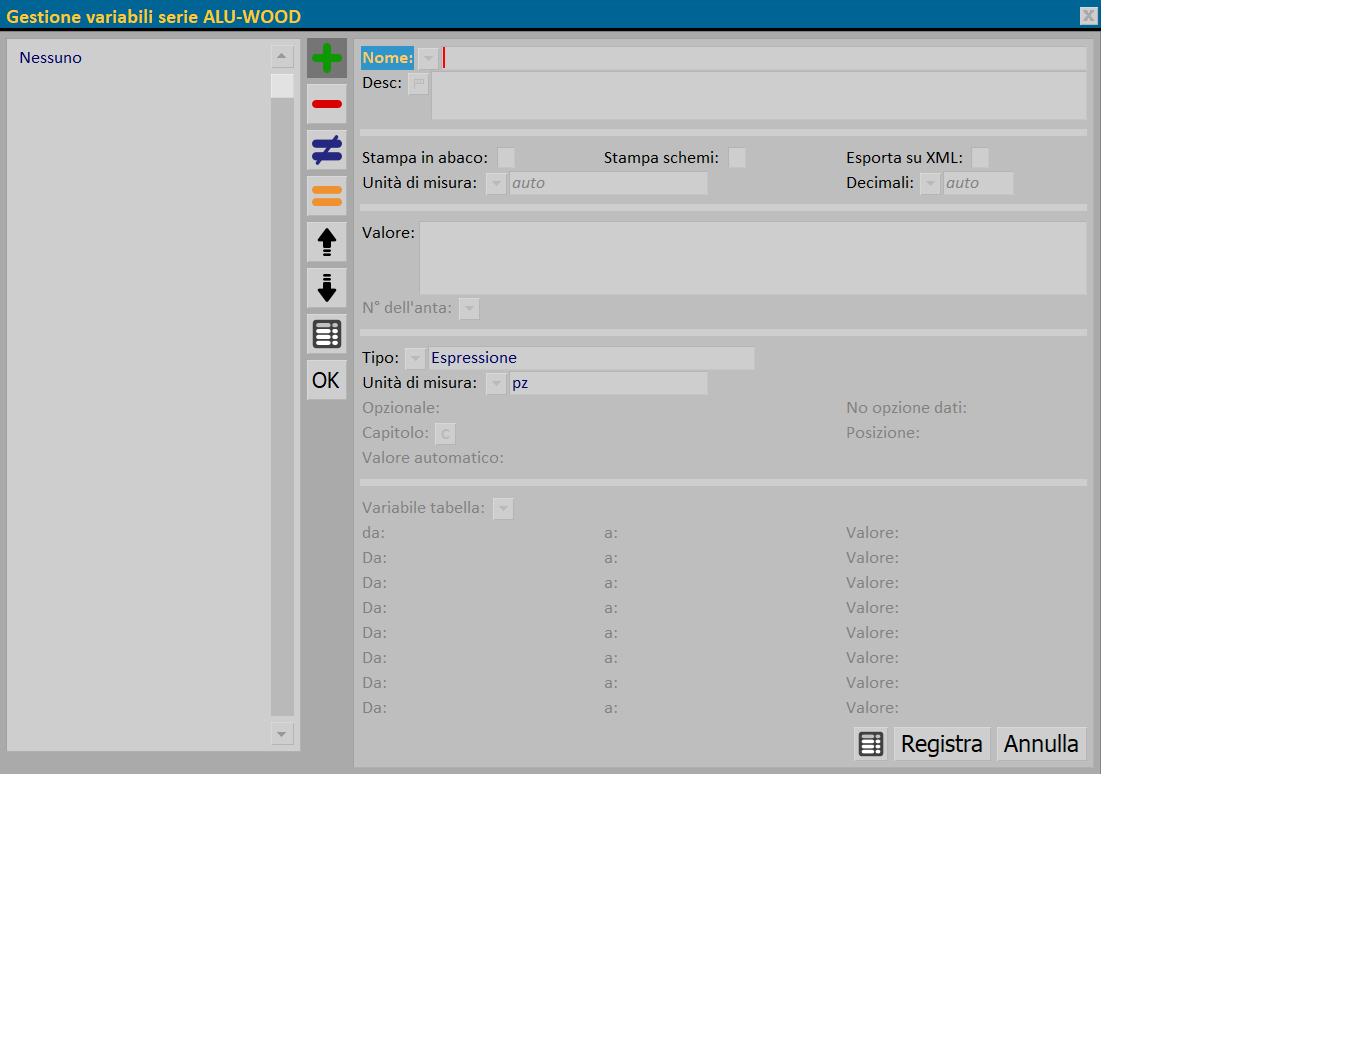The width and height of the screenshot is (1357, 1038).
Task: Move variable up with the up arrow
Action: pos(326,242)
